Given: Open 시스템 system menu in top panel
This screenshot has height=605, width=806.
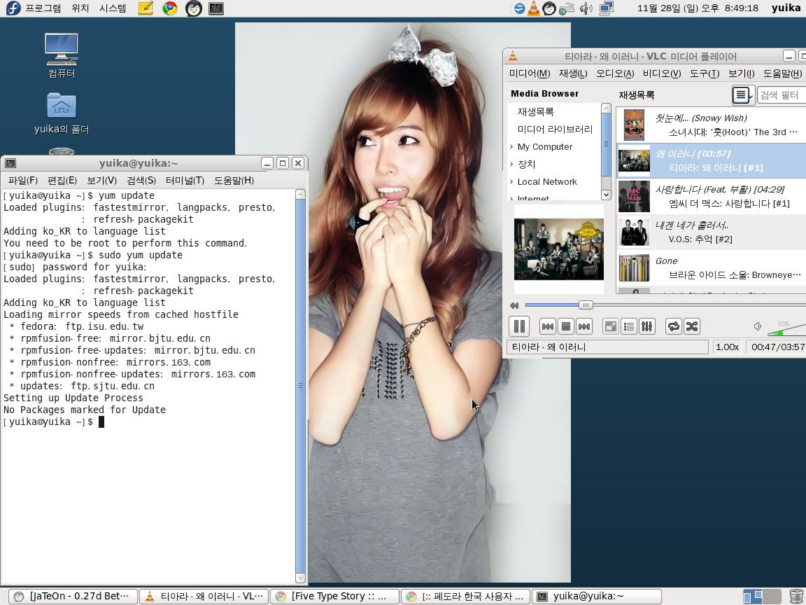Looking at the screenshot, I should point(113,8).
